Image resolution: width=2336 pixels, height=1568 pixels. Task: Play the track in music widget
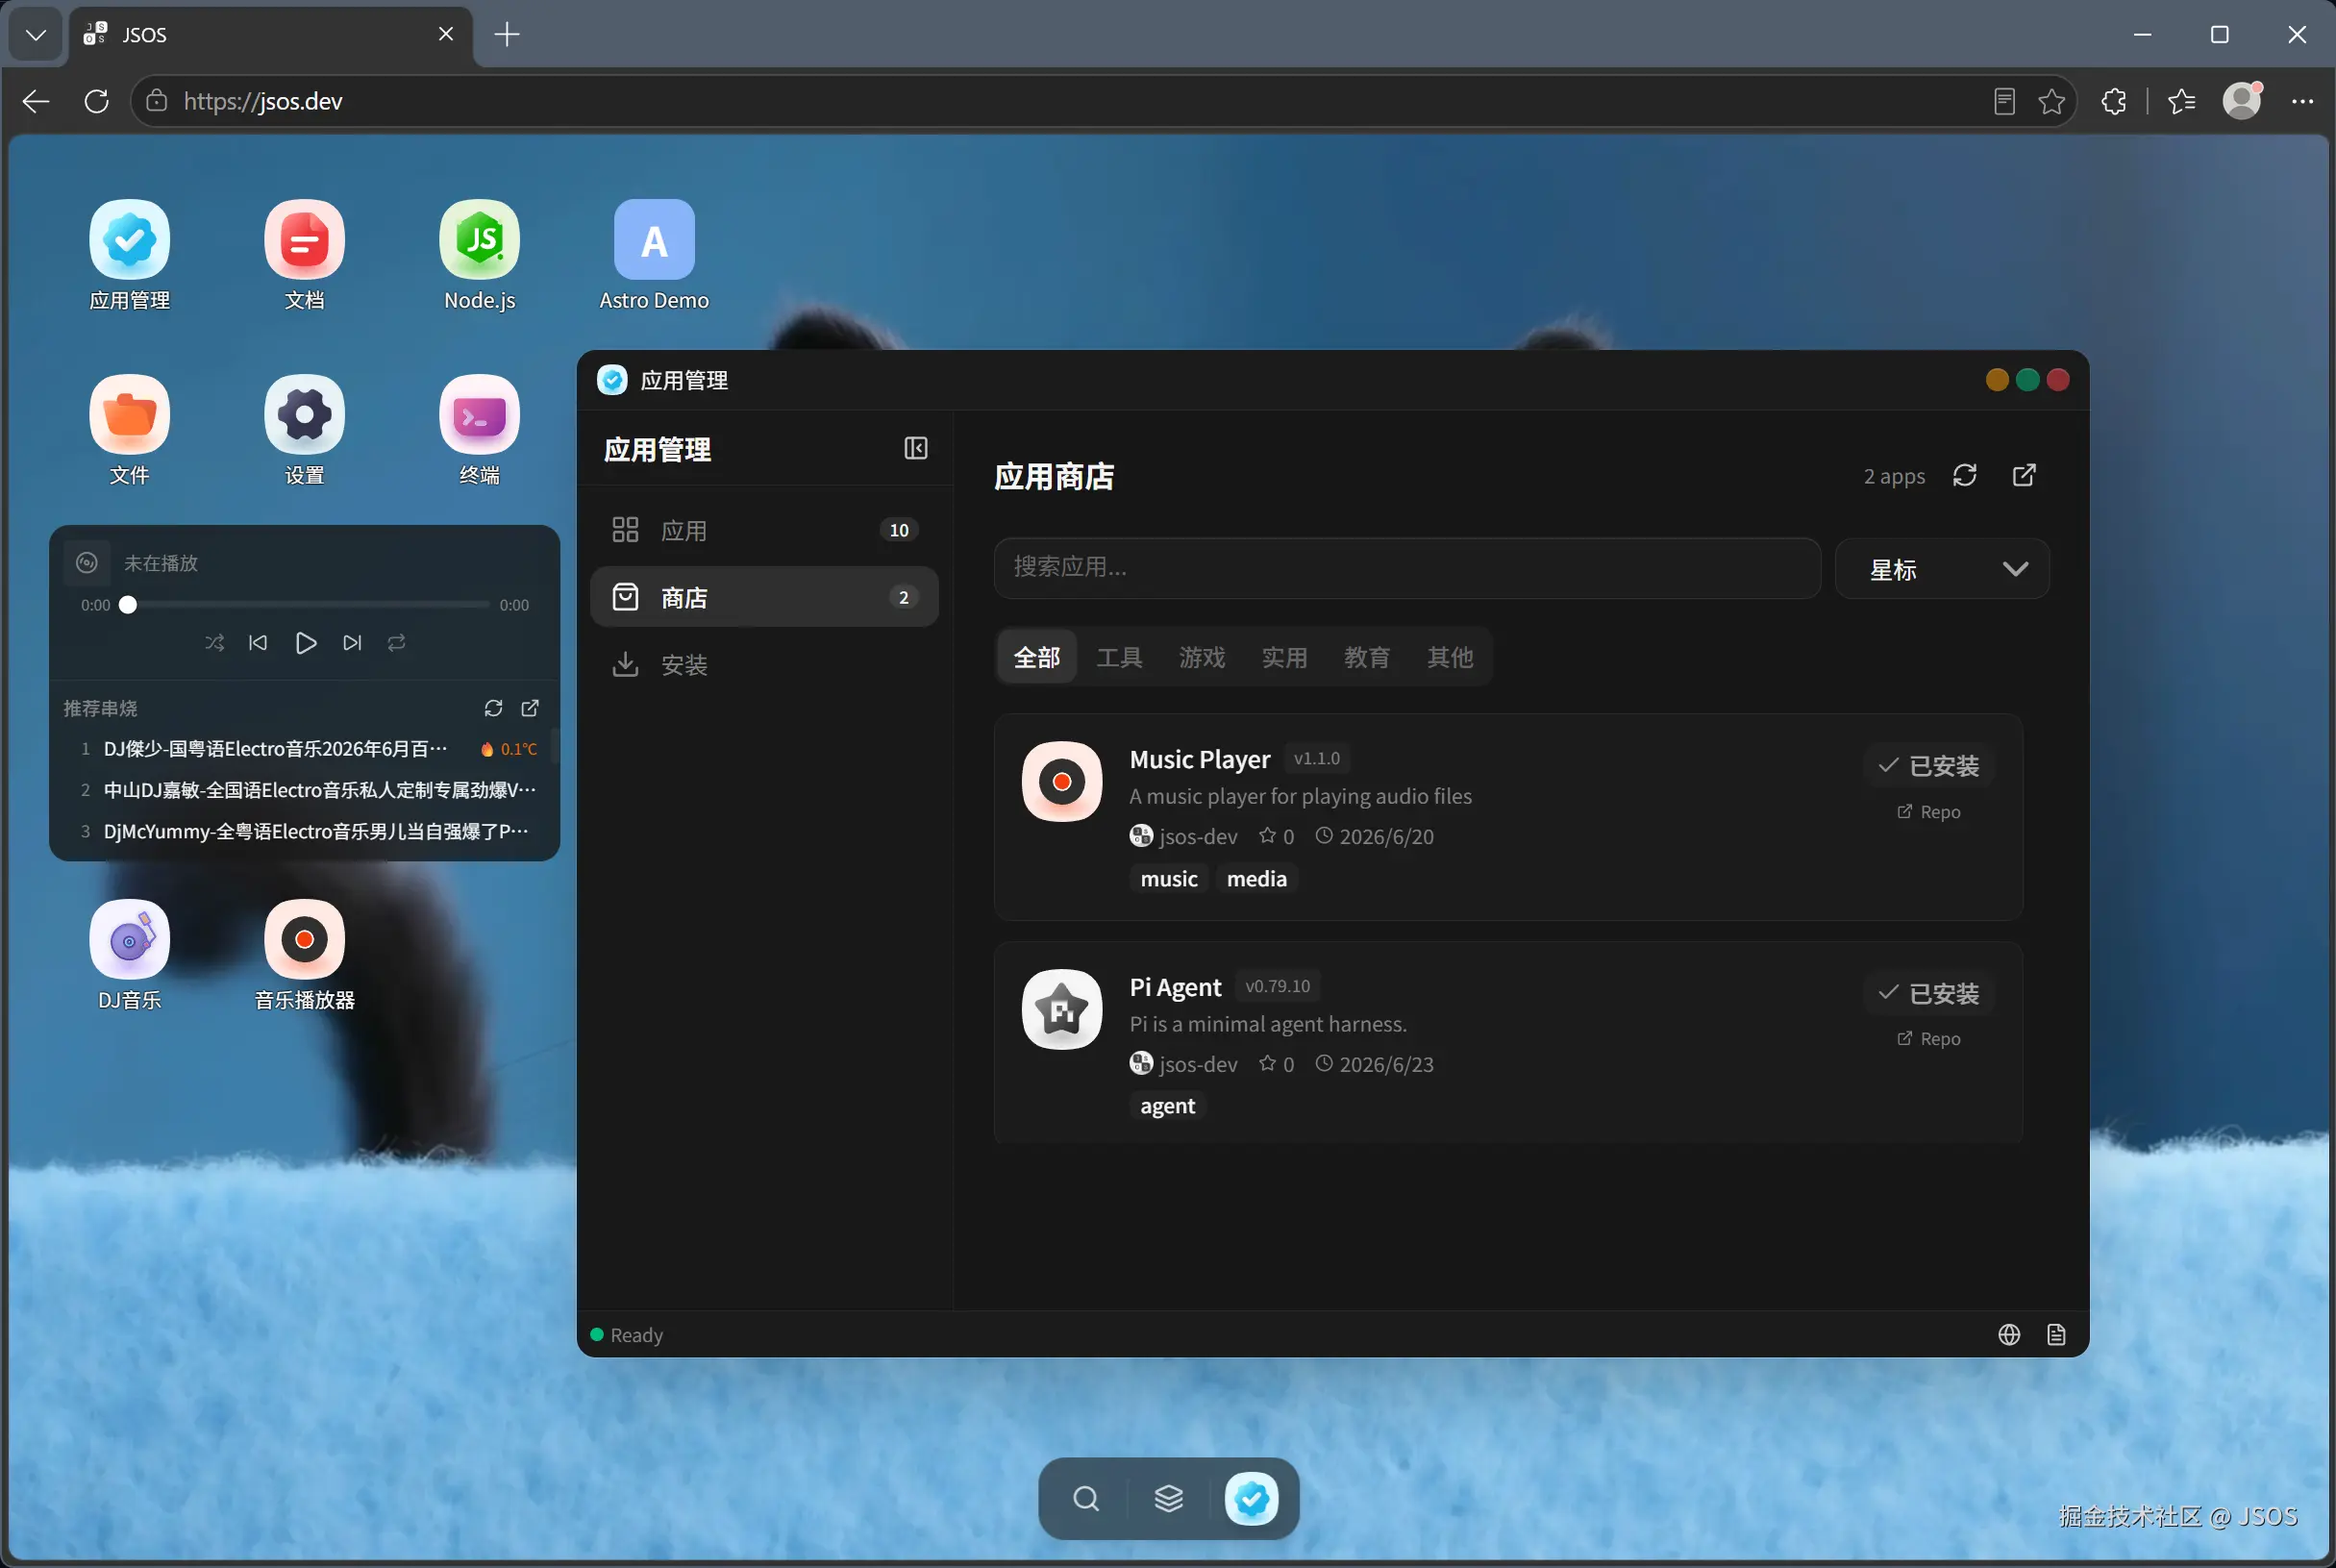[305, 642]
